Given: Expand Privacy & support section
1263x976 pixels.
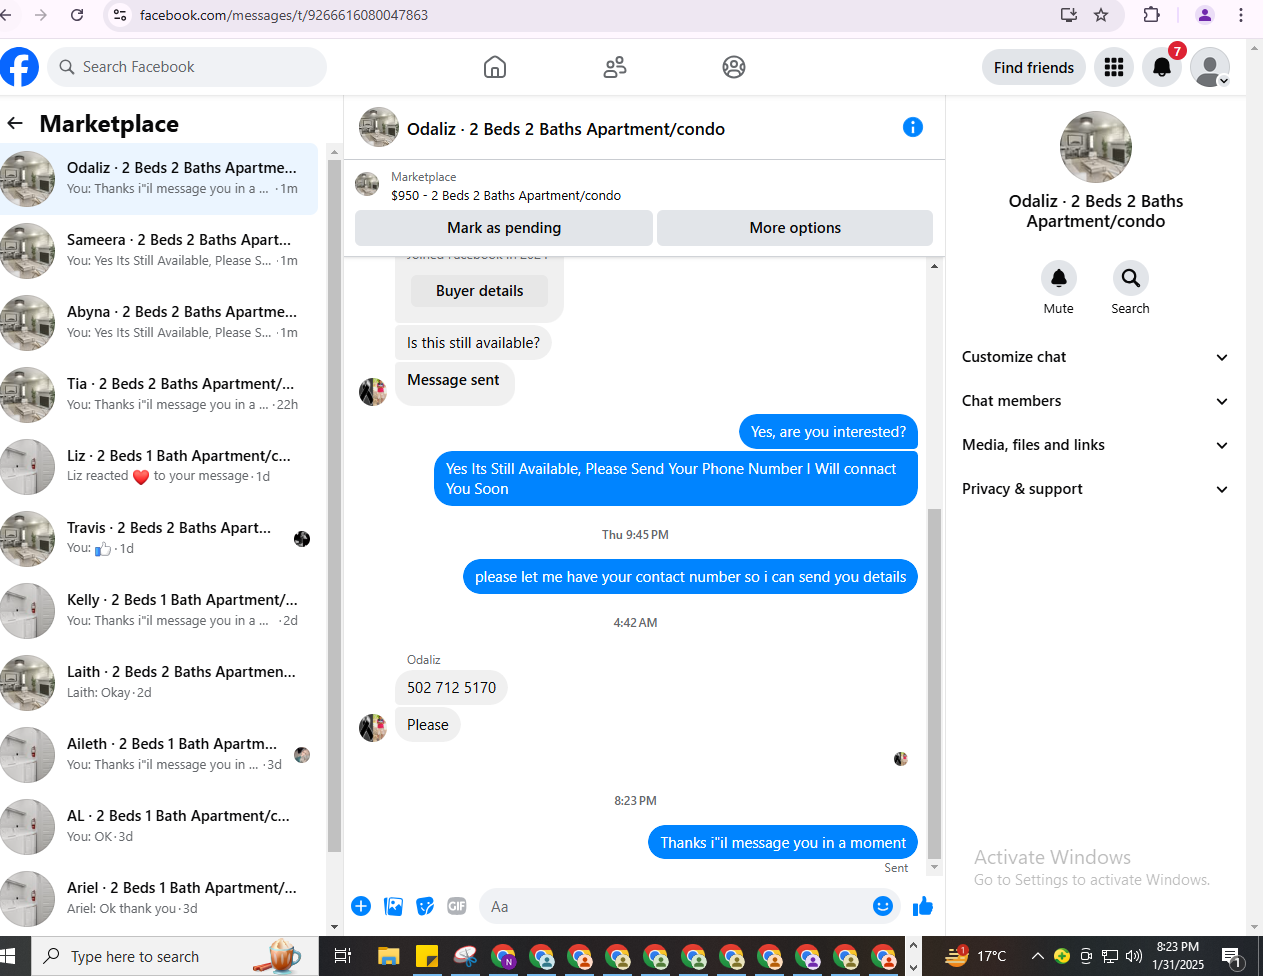Looking at the screenshot, I should [1095, 489].
